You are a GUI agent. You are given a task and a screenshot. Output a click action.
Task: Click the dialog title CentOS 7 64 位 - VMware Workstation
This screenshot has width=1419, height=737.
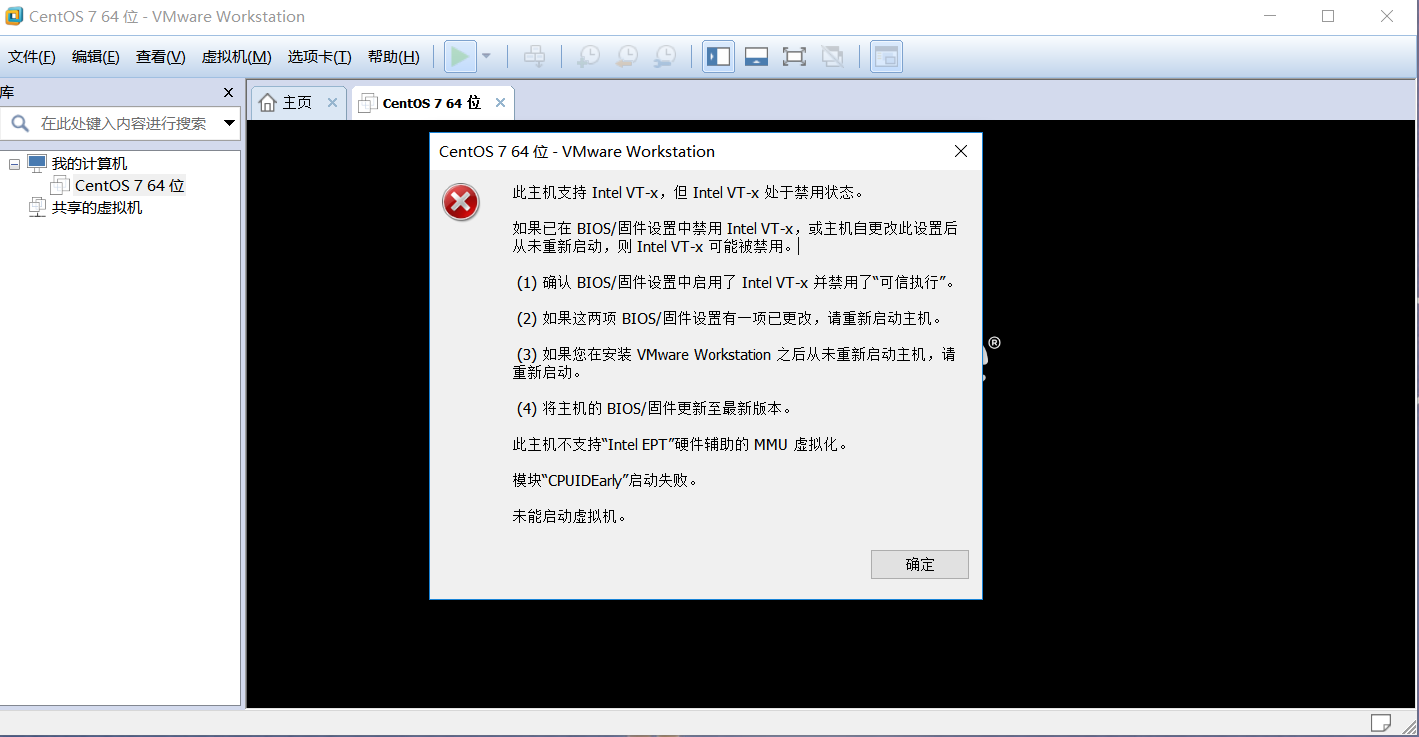(577, 152)
